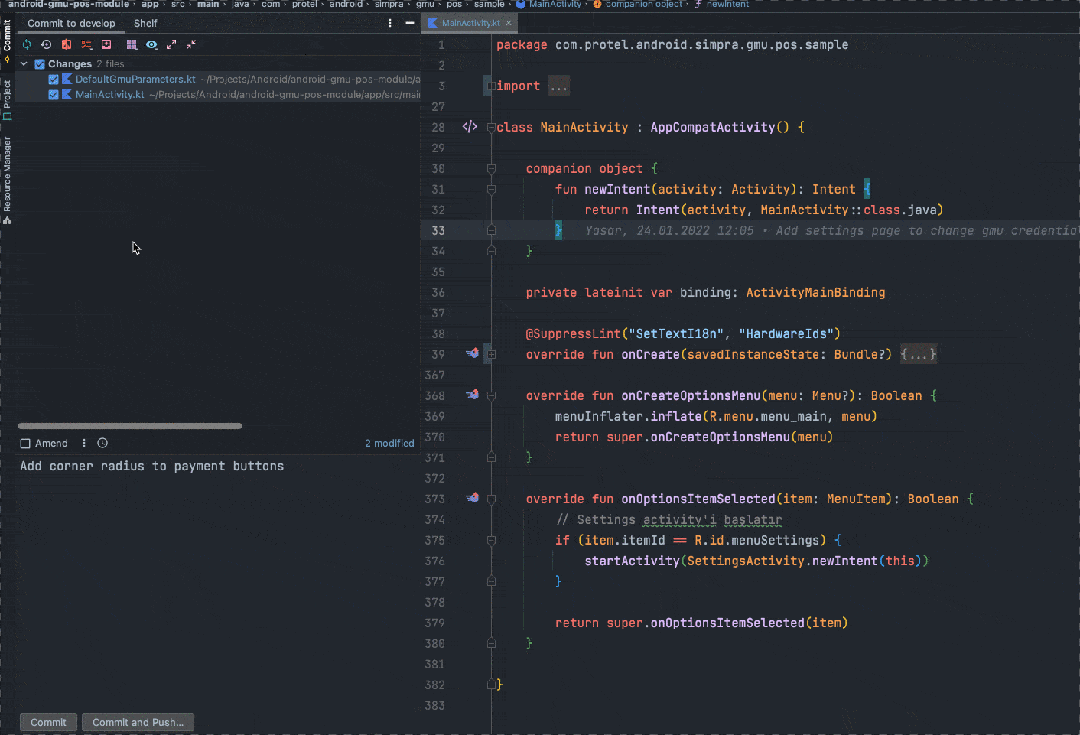This screenshot has height=735, width=1080.
Task: Uncheck the MainActivity.kt file checkbox
Action: coord(53,94)
